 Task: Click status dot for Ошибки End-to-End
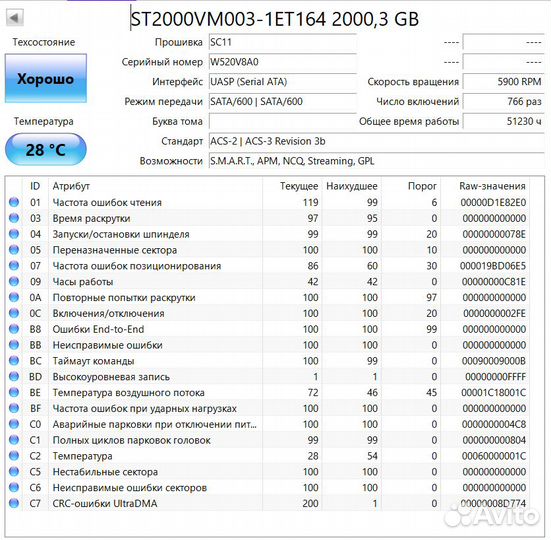pyautogui.click(x=14, y=328)
